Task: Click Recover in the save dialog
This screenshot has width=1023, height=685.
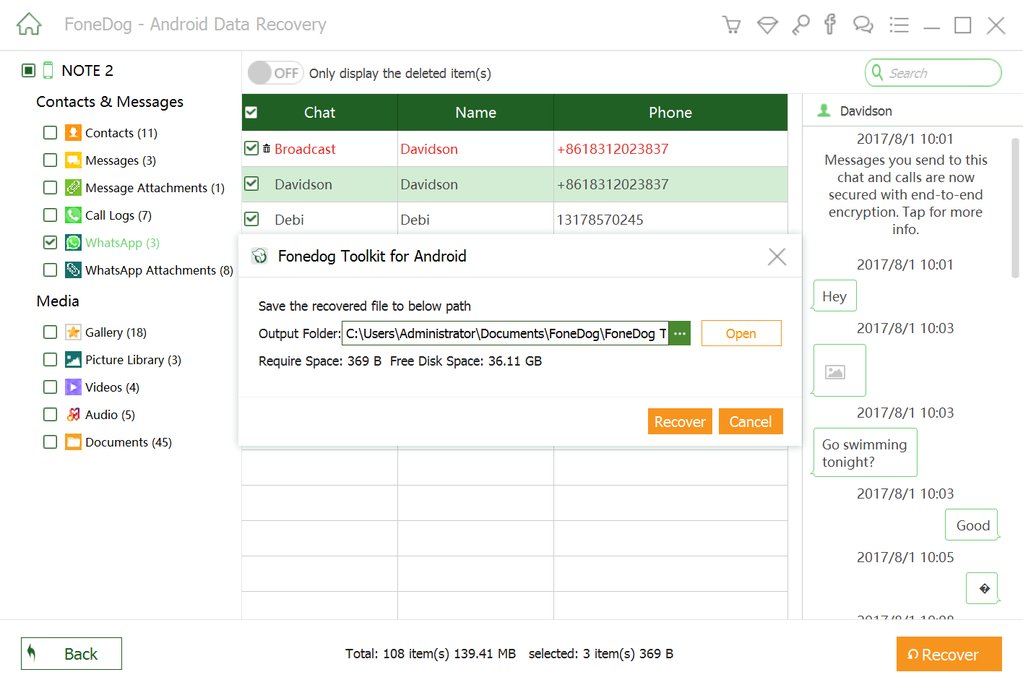Action: pyautogui.click(x=679, y=421)
